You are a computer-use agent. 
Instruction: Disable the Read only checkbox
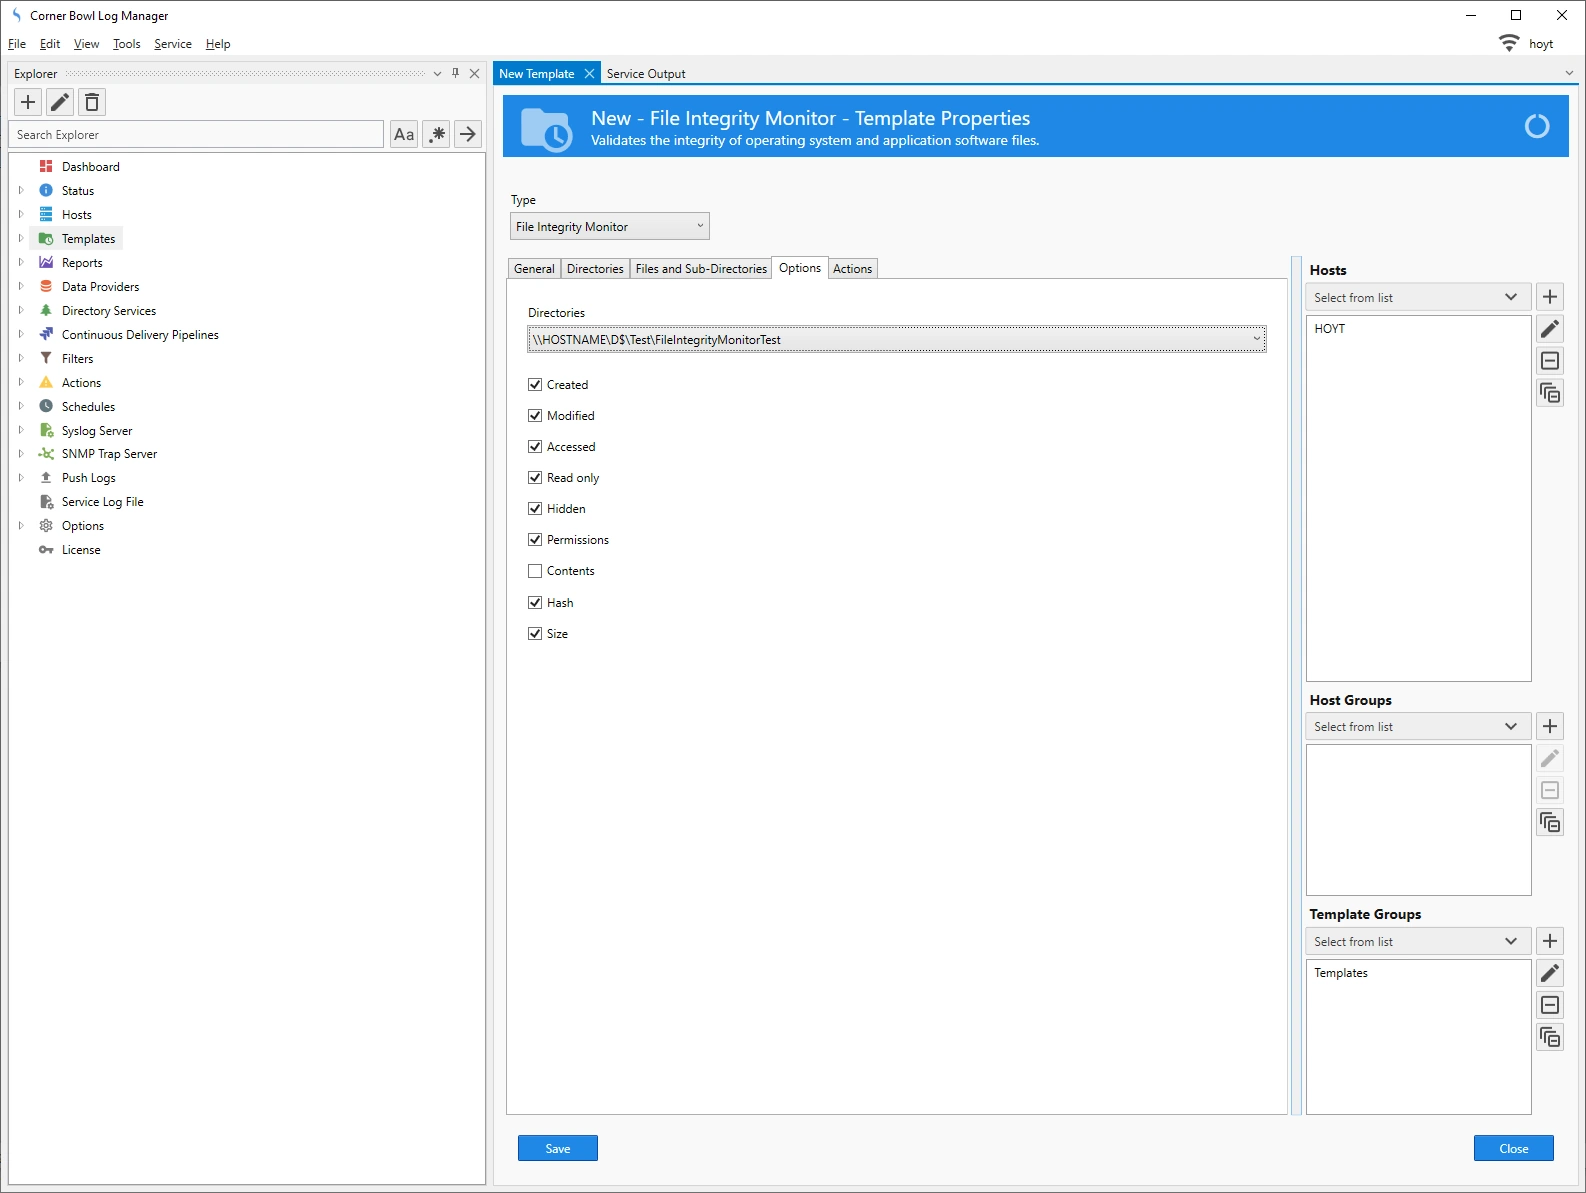coord(535,478)
